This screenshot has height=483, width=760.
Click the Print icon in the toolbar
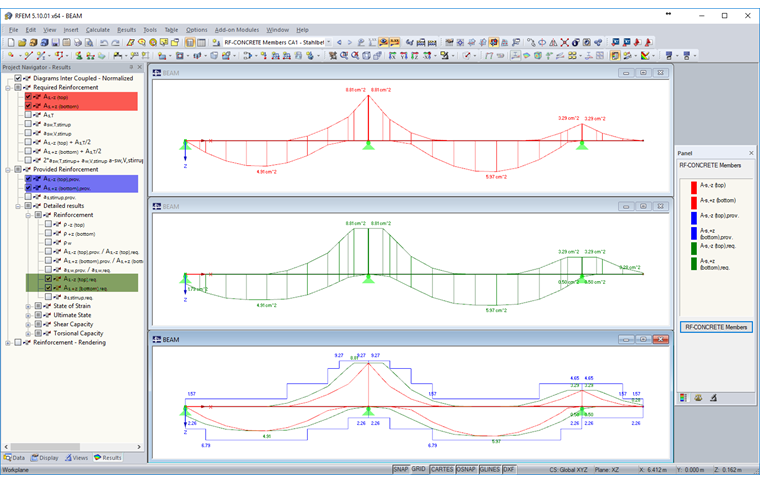[78, 43]
